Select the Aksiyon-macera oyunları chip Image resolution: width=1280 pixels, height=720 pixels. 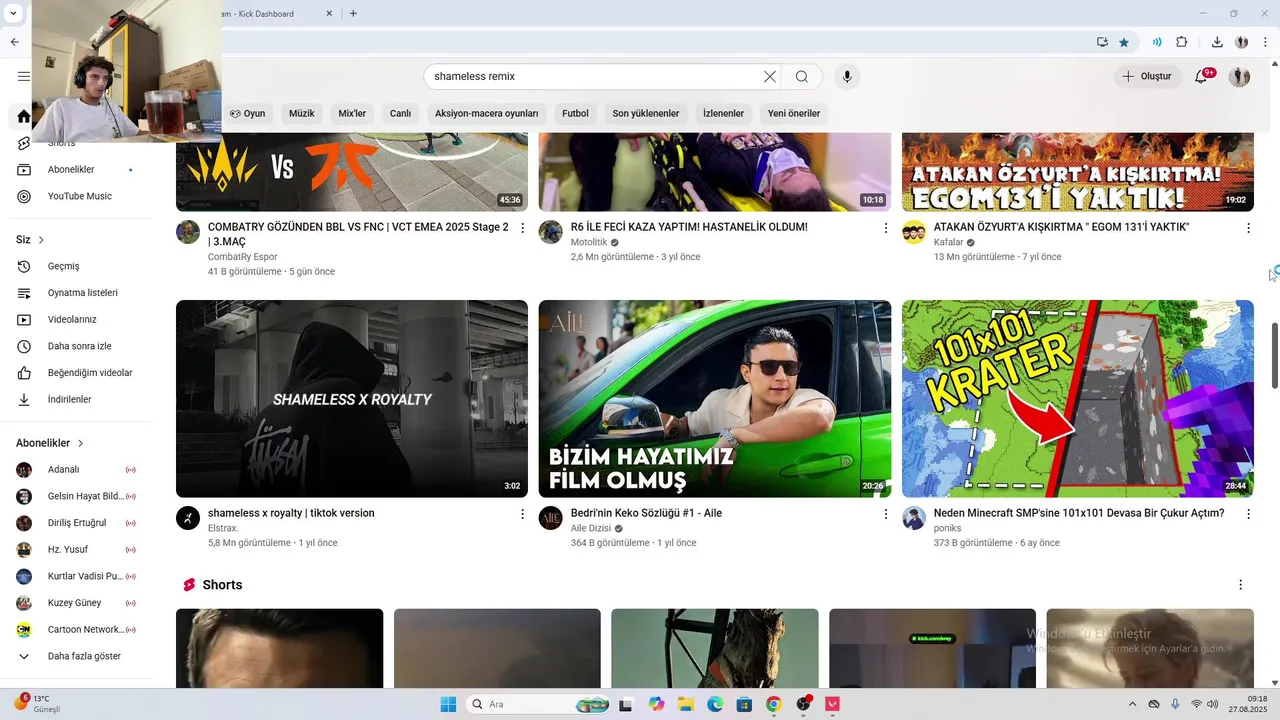486,113
